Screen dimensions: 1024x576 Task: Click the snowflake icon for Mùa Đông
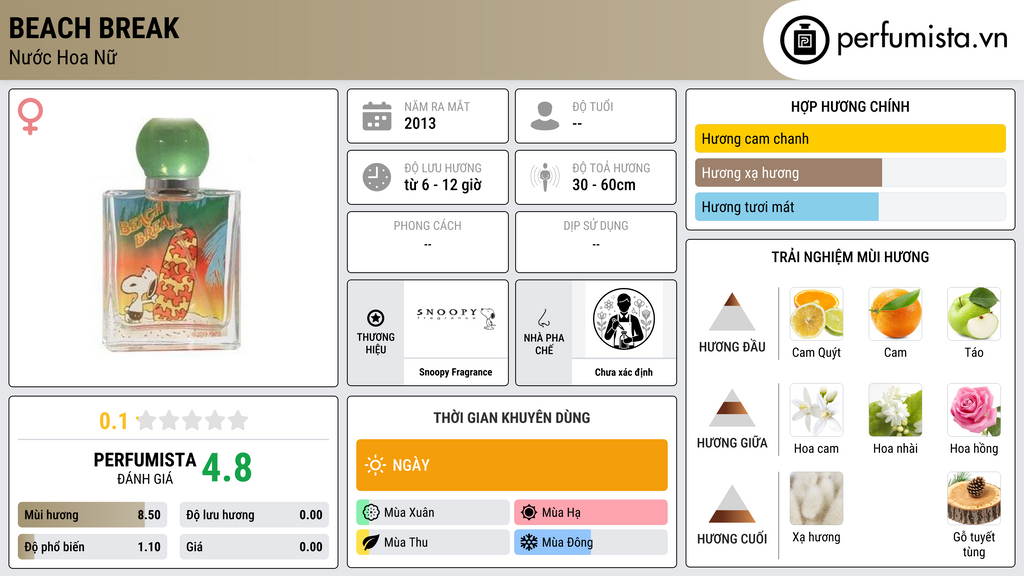(529, 542)
